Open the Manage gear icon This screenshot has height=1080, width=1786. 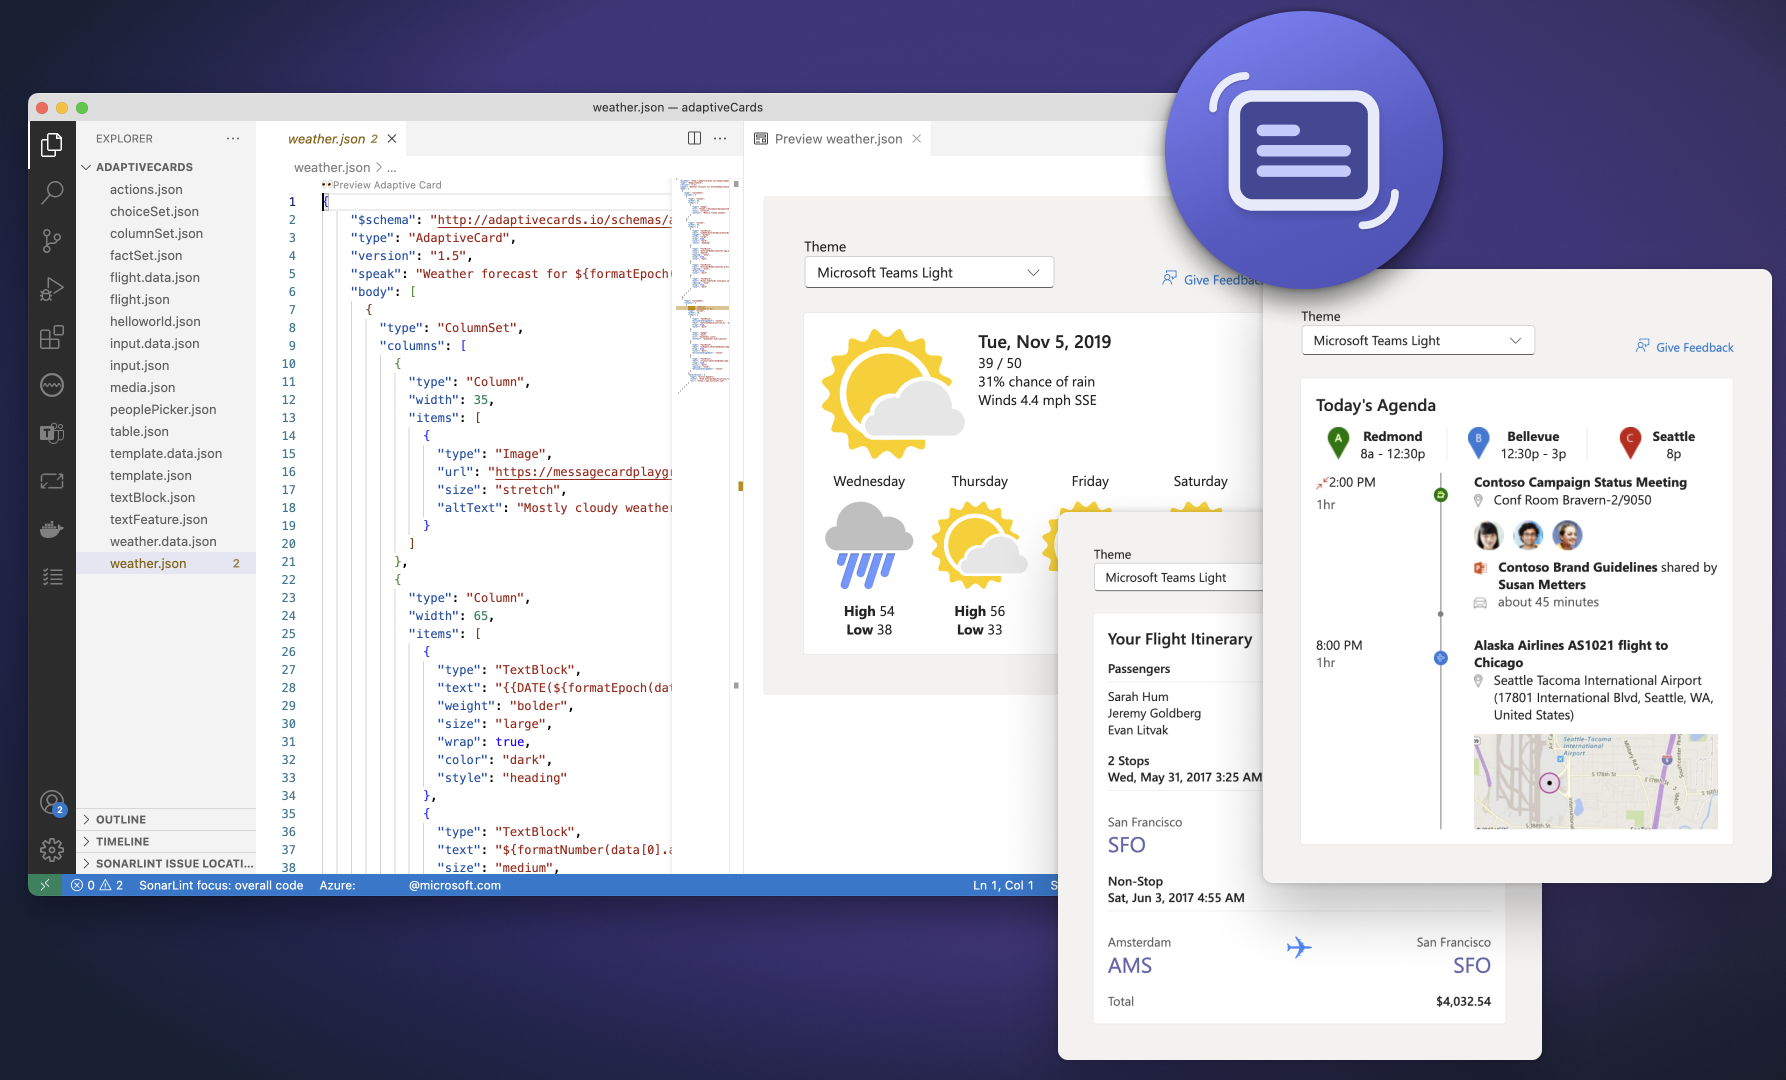point(52,850)
